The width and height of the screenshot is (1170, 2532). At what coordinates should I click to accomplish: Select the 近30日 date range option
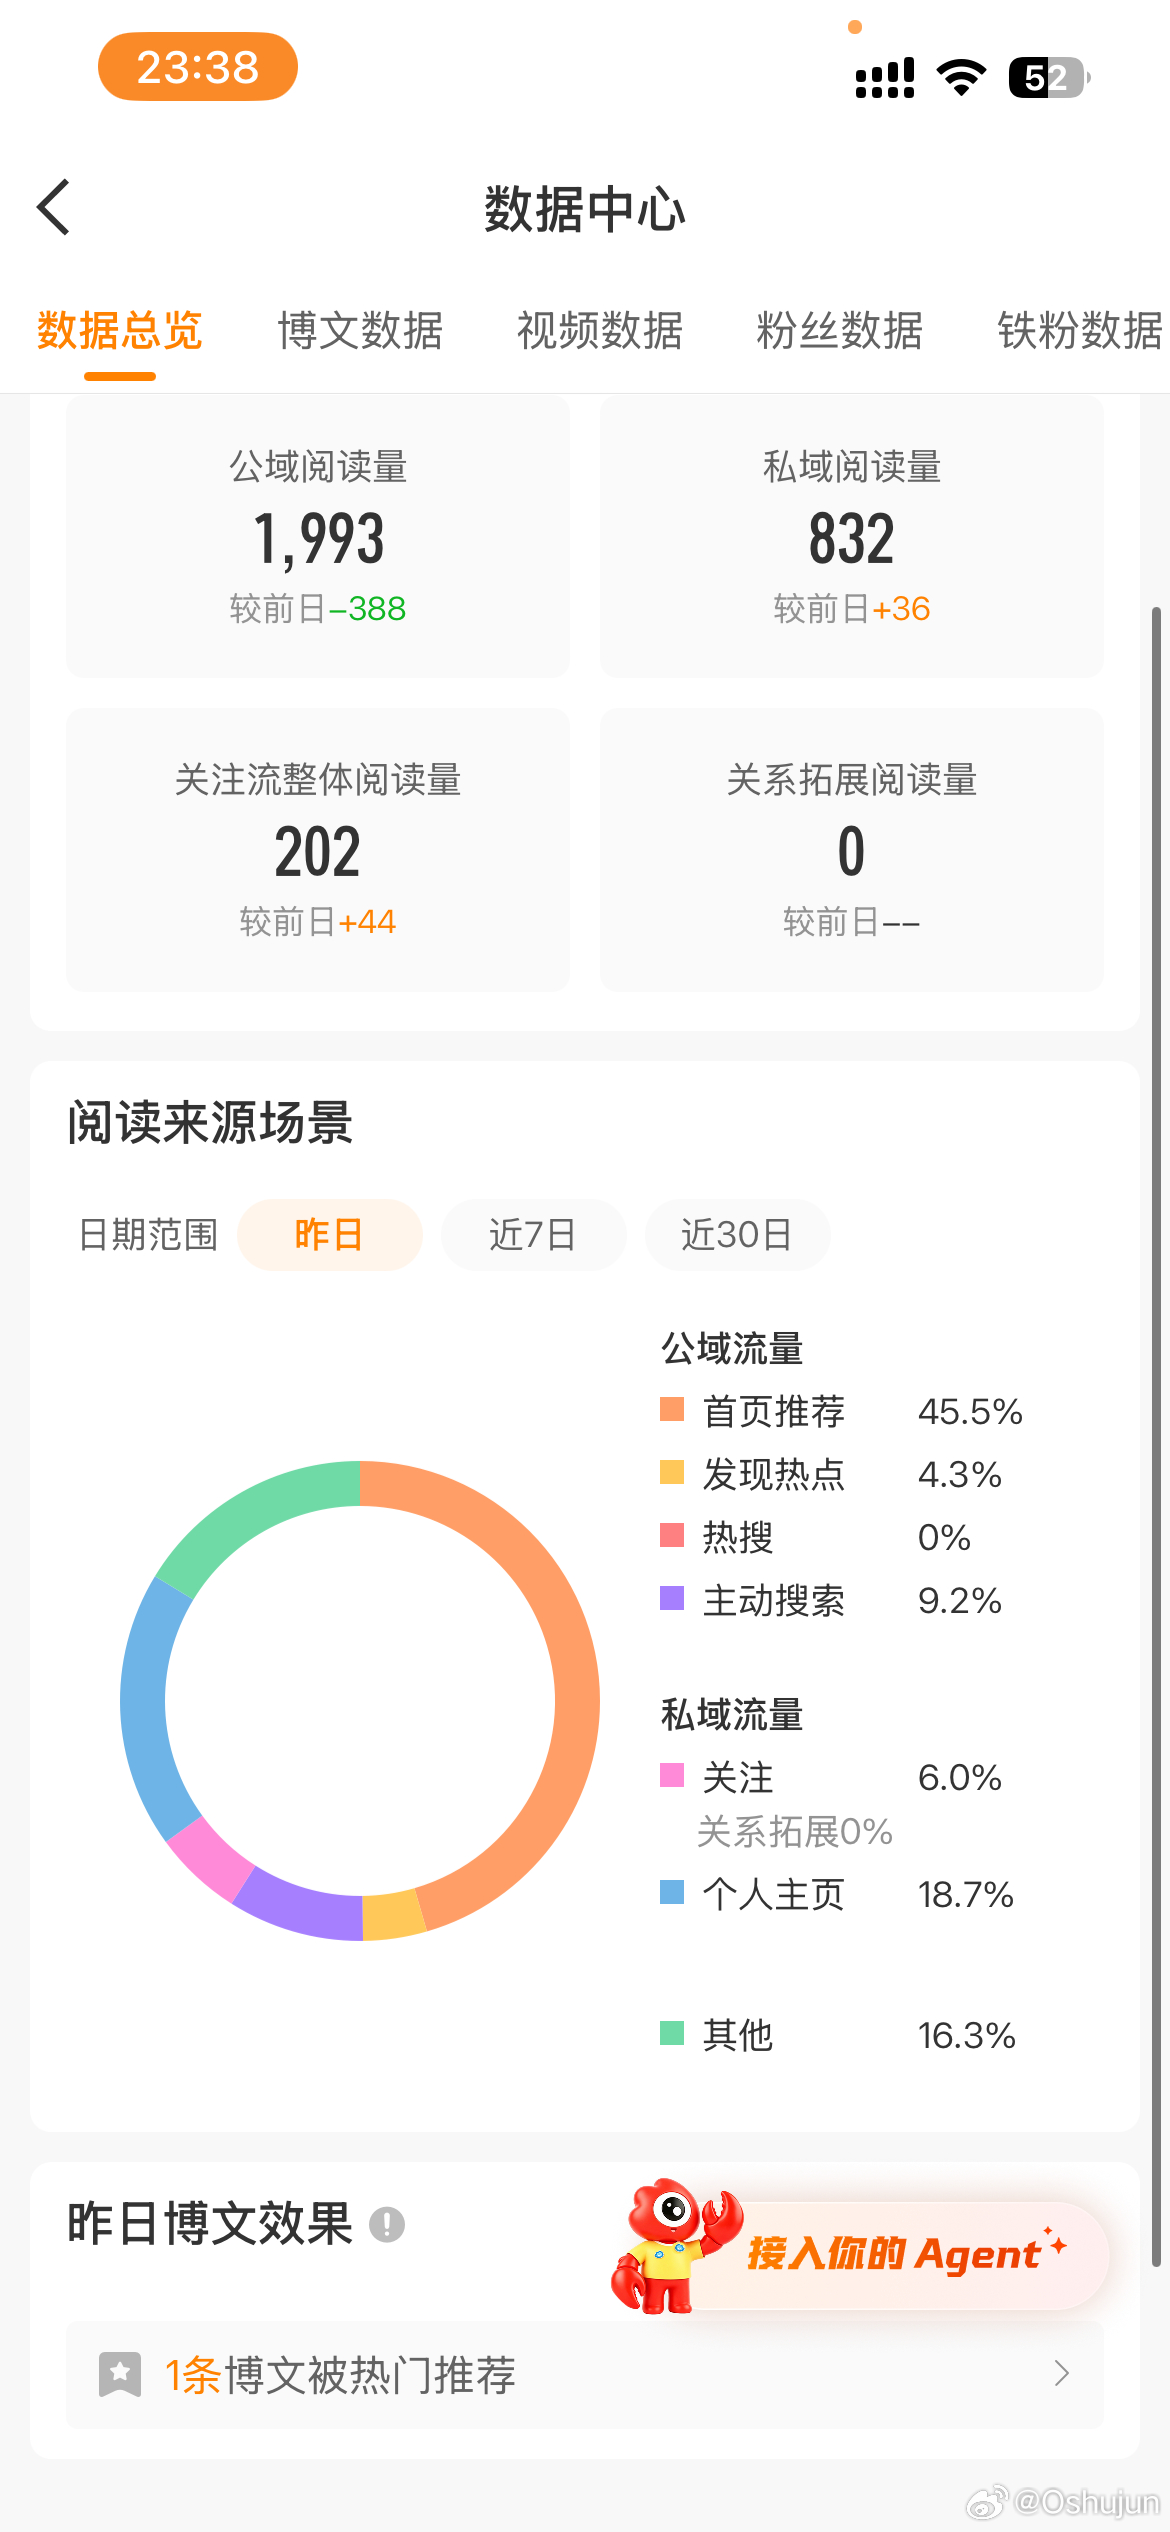tap(737, 1235)
